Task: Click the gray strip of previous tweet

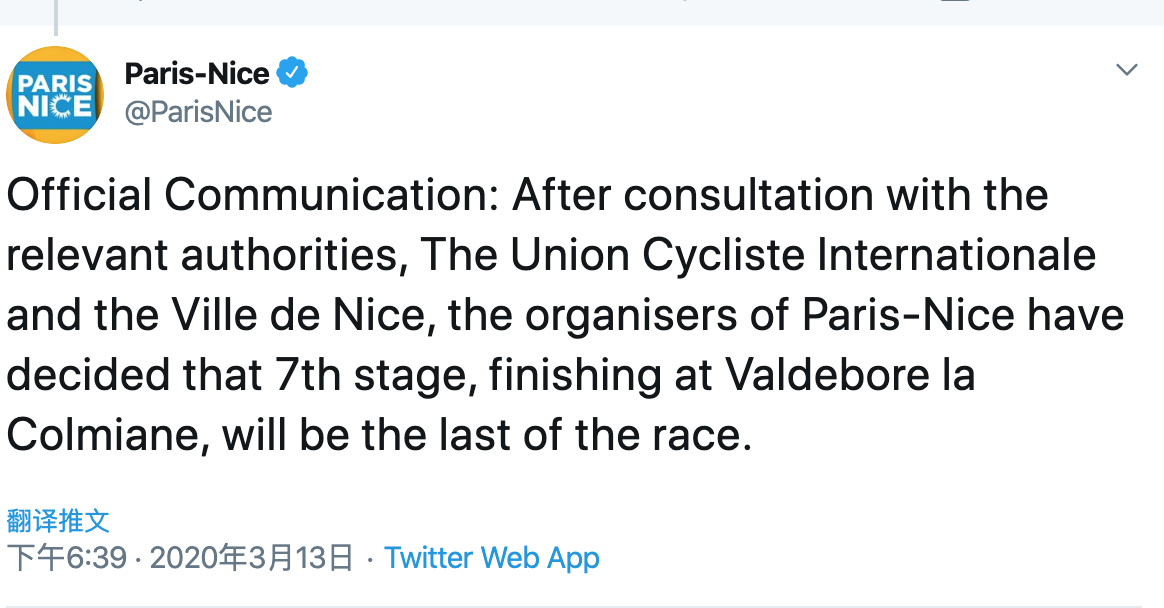Action: pyautogui.click(x=582, y=12)
